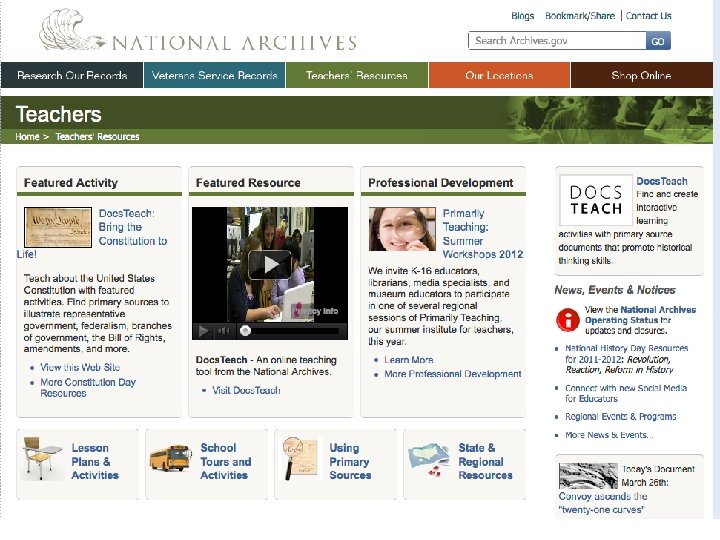Open Today's Document thumbnail image

[x=588, y=476]
